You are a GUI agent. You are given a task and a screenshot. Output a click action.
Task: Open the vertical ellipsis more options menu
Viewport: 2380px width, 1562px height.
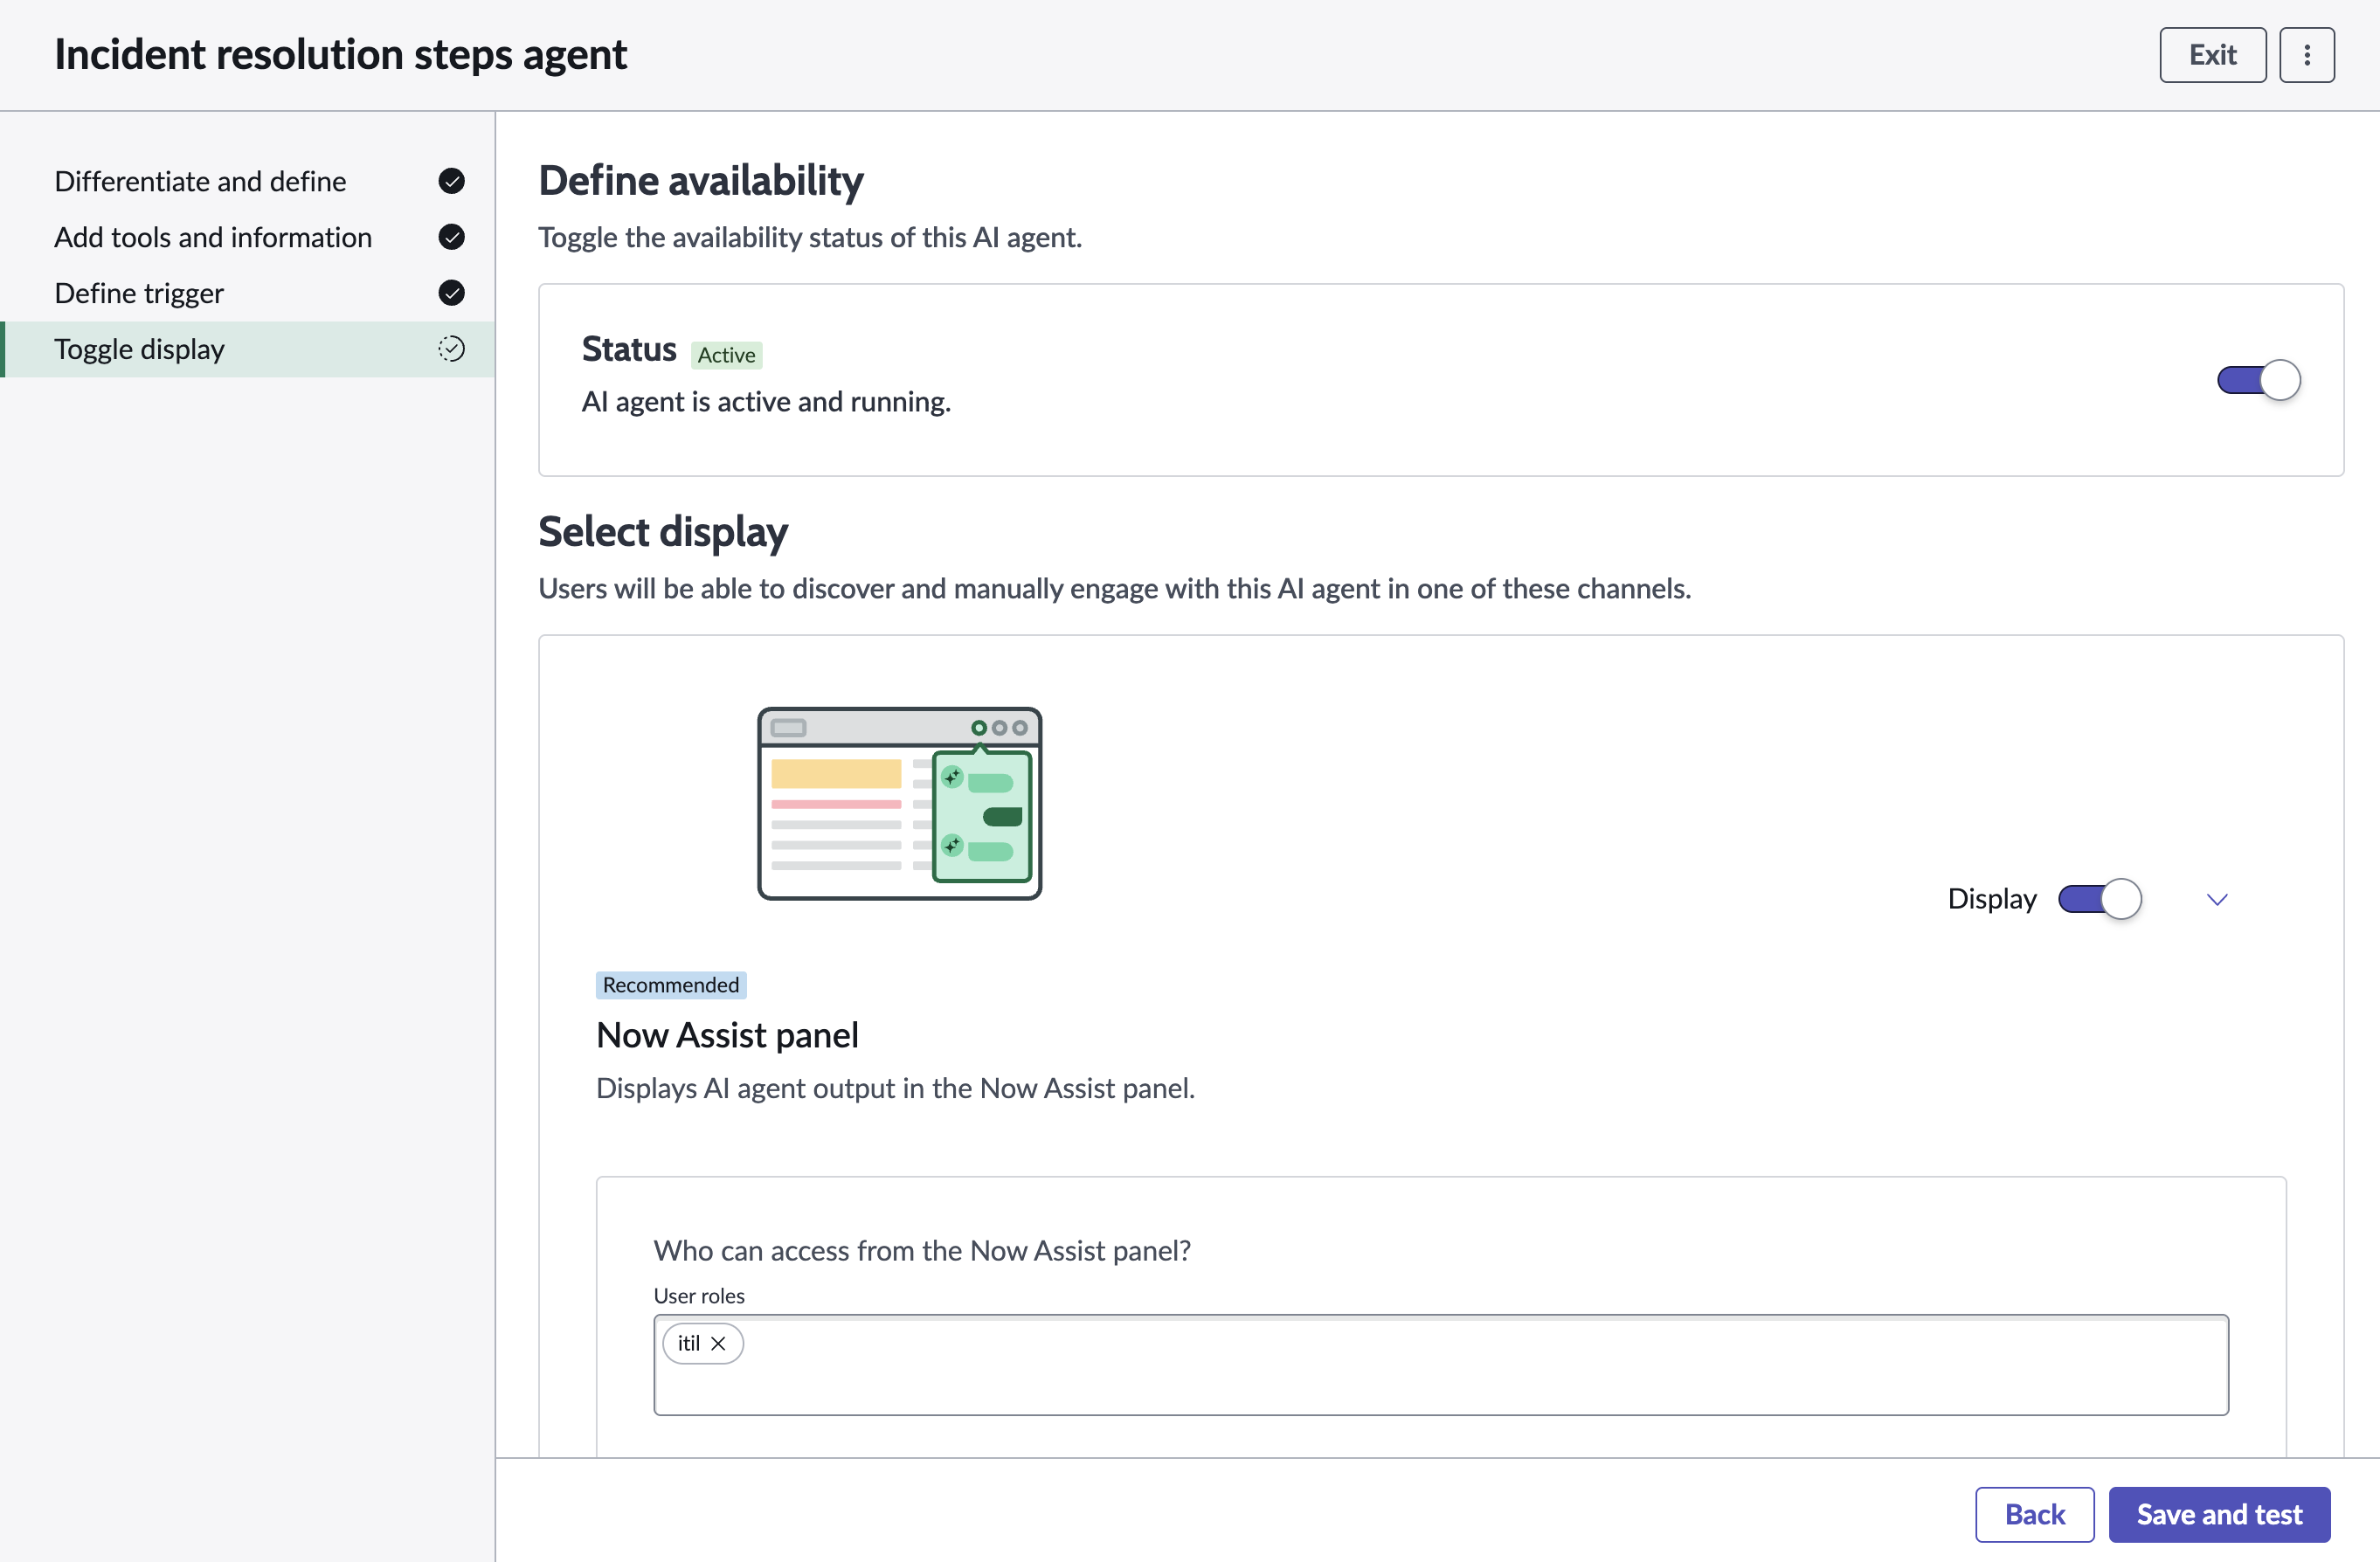coord(2306,55)
